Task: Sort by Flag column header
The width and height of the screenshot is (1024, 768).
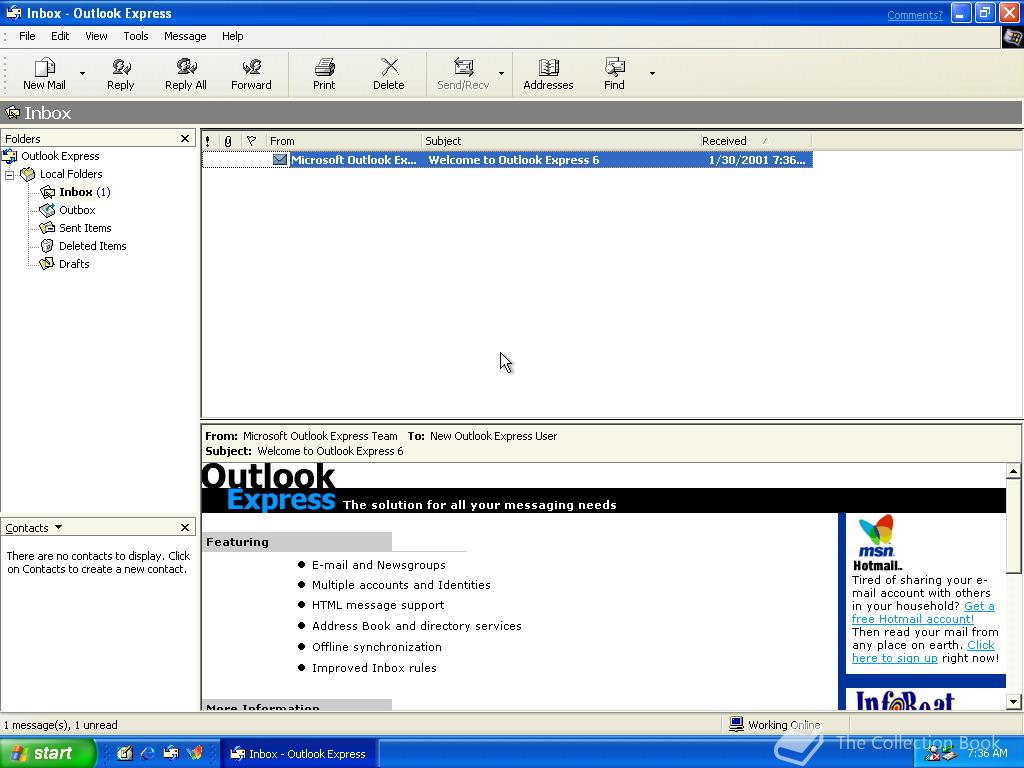Action: 251,141
